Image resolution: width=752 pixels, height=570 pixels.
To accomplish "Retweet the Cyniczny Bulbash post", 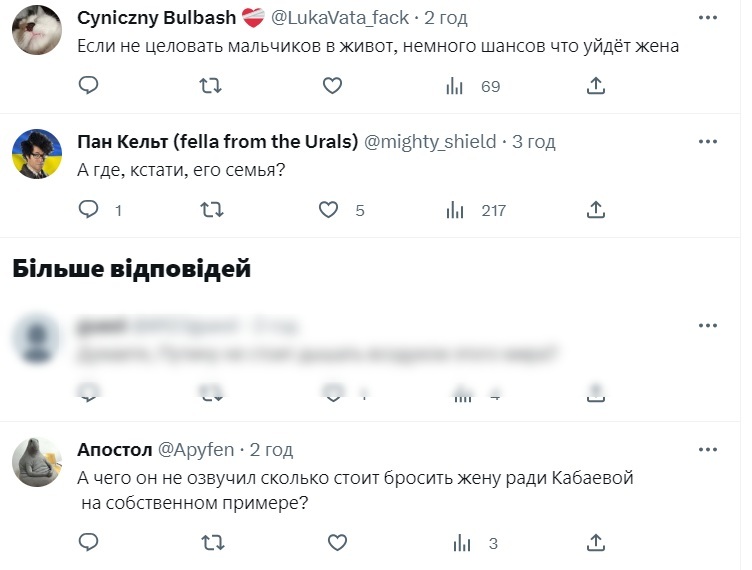I will tap(211, 86).
